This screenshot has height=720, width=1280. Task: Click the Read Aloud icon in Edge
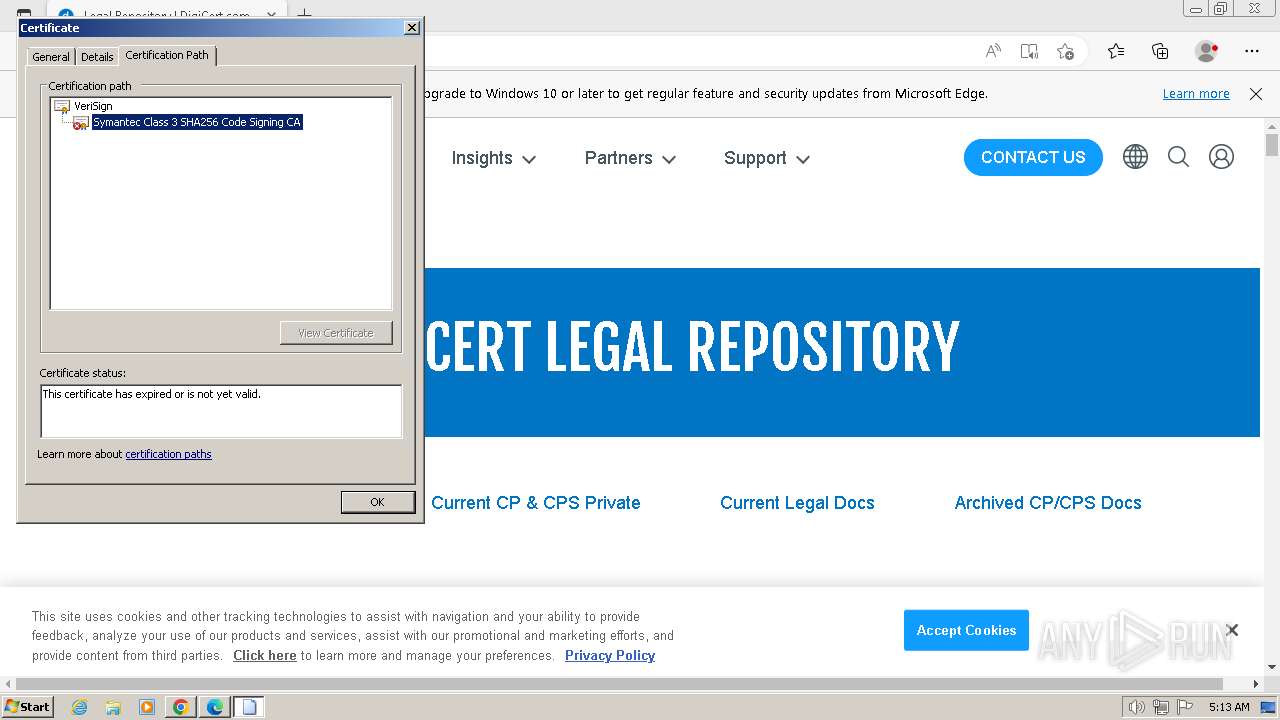click(x=993, y=51)
